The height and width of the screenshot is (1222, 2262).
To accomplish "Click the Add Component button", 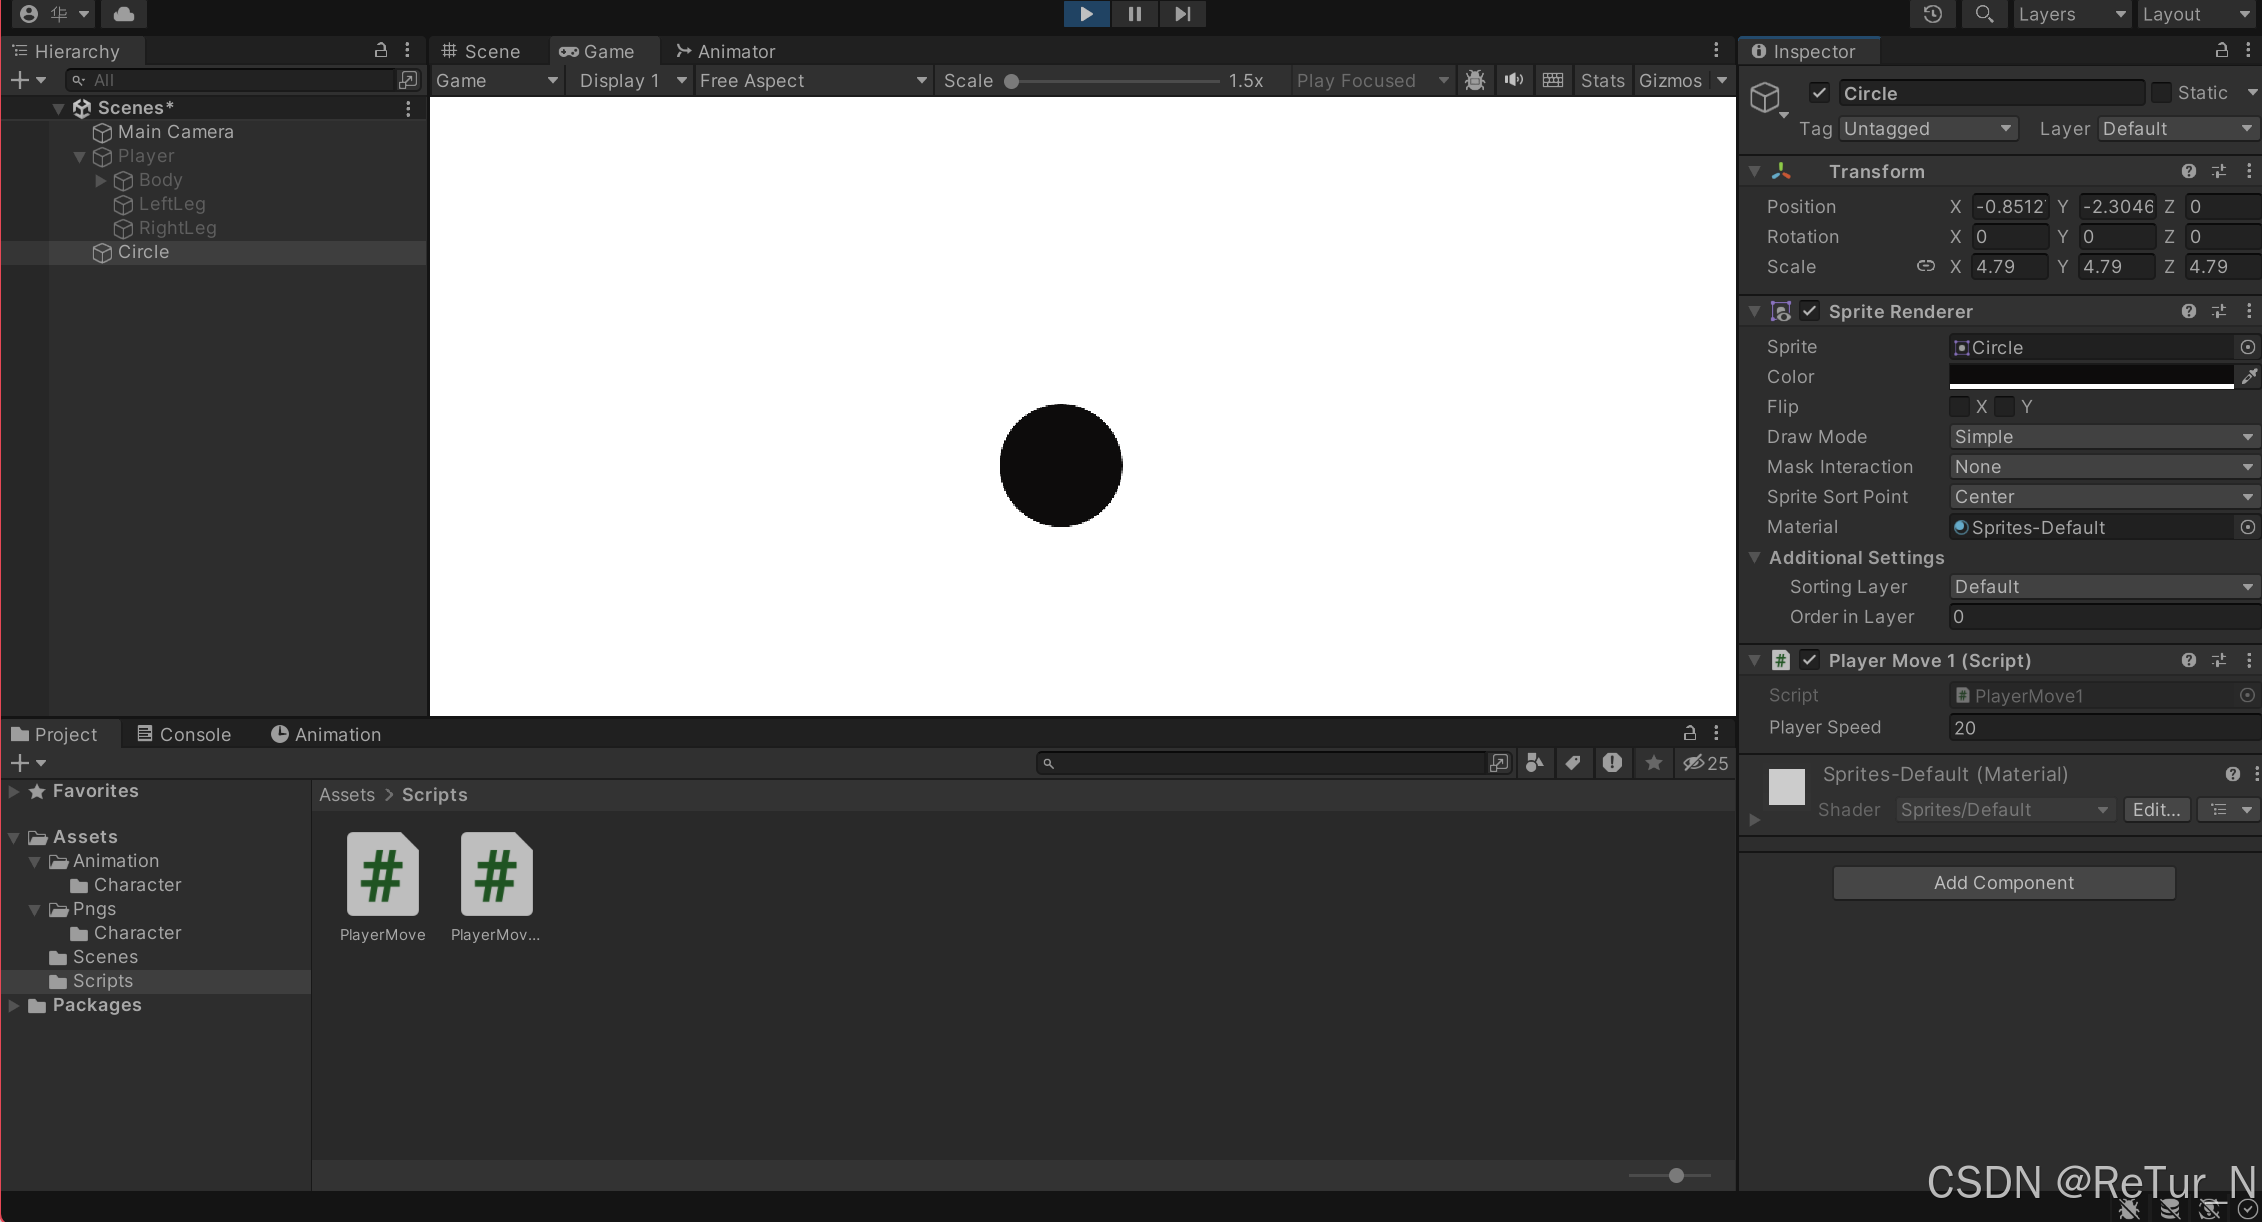I will pos(2003,882).
